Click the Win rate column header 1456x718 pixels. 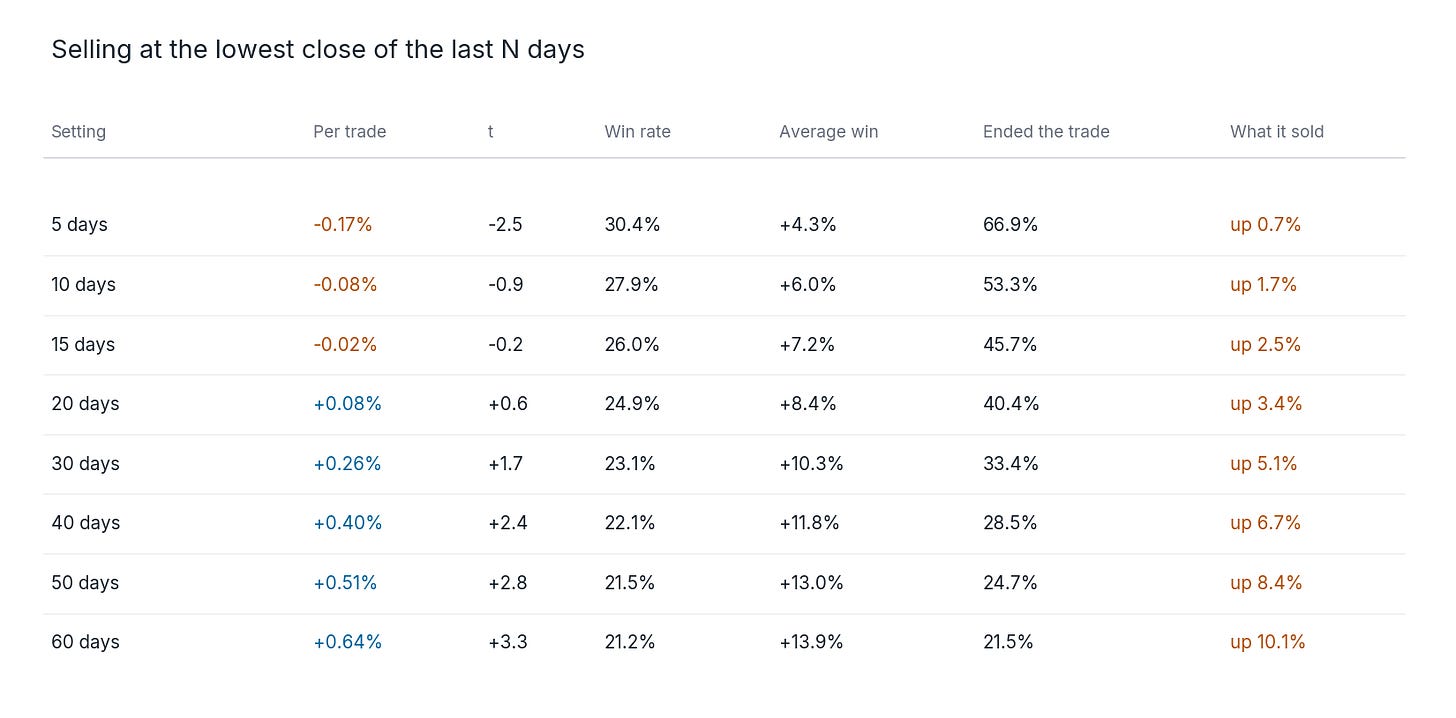pos(637,132)
